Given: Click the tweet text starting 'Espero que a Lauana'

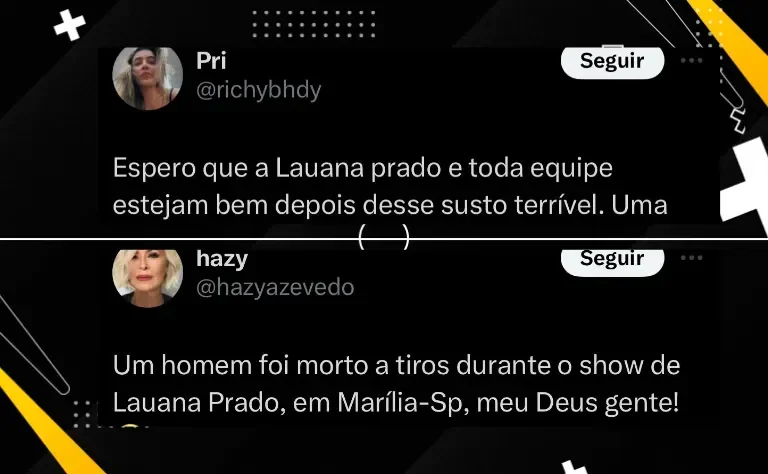Looking at the screenshot, I should click(390, 186).
